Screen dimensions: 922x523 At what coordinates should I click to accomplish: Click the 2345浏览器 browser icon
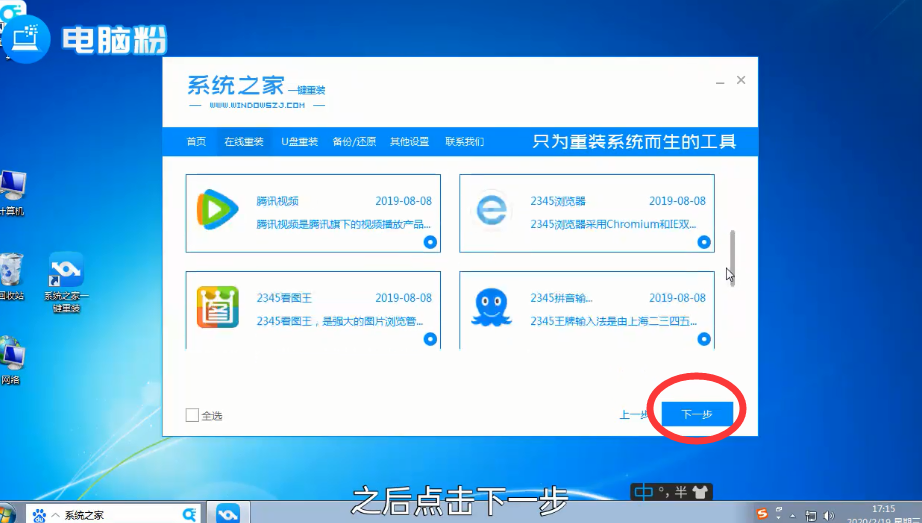point(492,209)
